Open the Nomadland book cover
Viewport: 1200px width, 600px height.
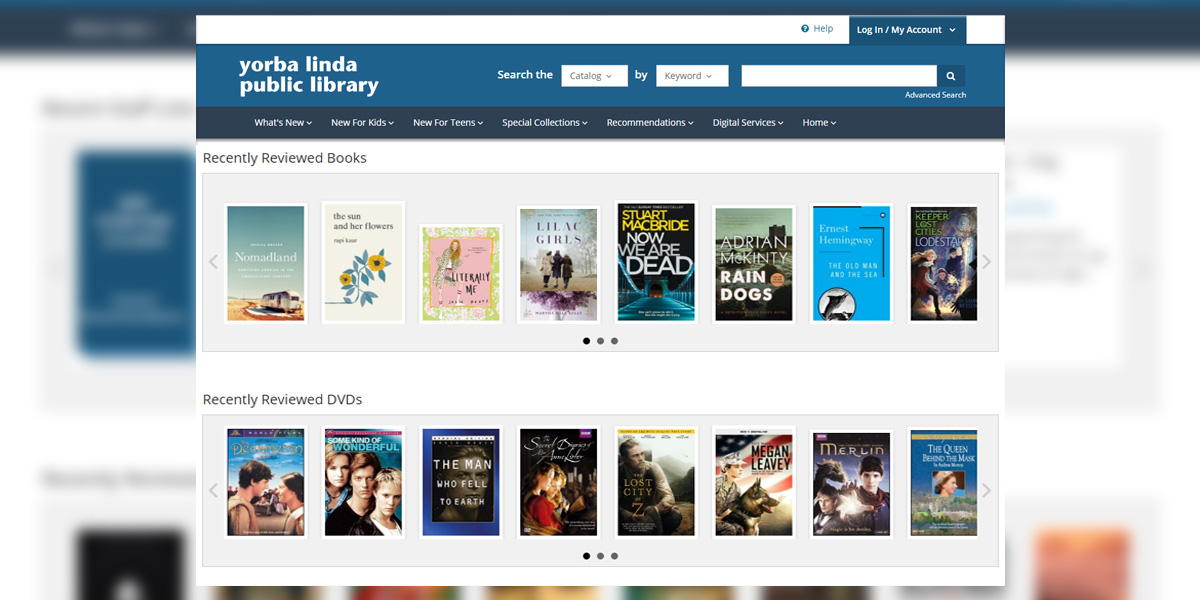tap(266, 264)
